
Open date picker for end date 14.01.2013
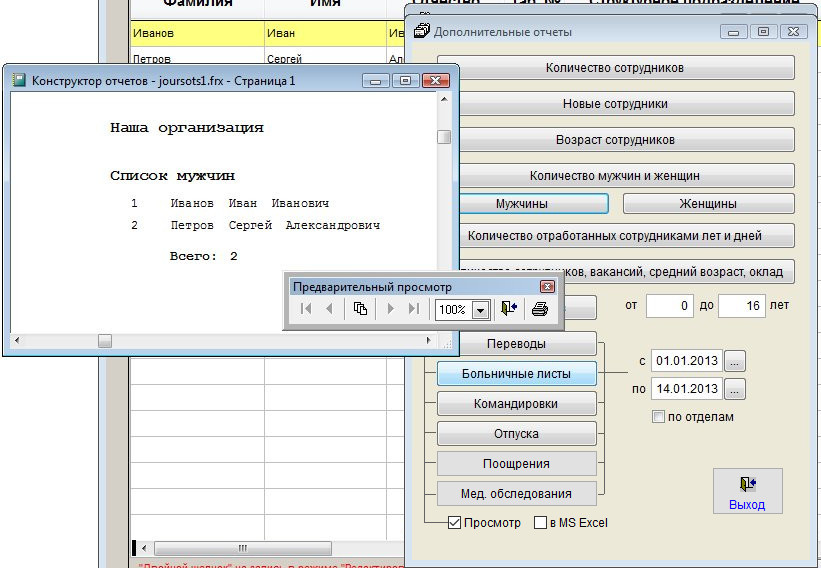click(x=735, y=389)
